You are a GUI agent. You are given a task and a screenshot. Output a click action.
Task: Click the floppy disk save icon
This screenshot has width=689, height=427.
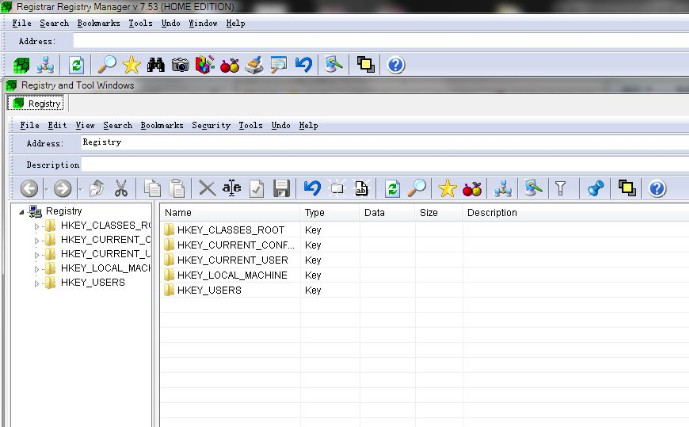coord(281,189)
